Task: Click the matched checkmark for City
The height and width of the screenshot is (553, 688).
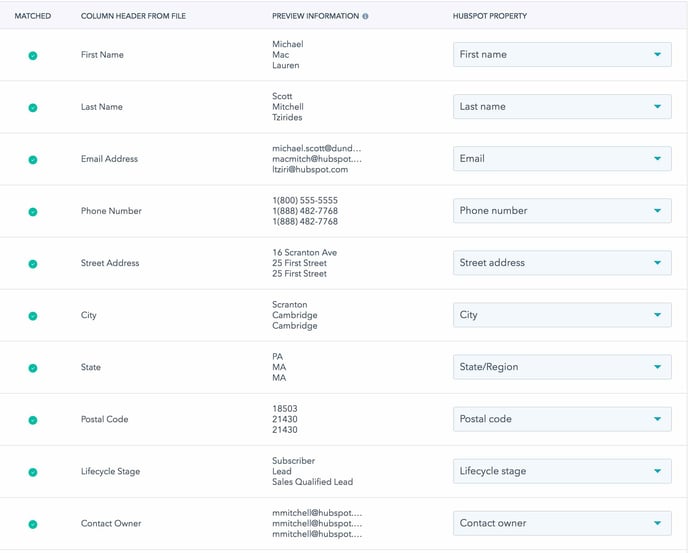Action: pyautogui.click(x=33, y=316)
